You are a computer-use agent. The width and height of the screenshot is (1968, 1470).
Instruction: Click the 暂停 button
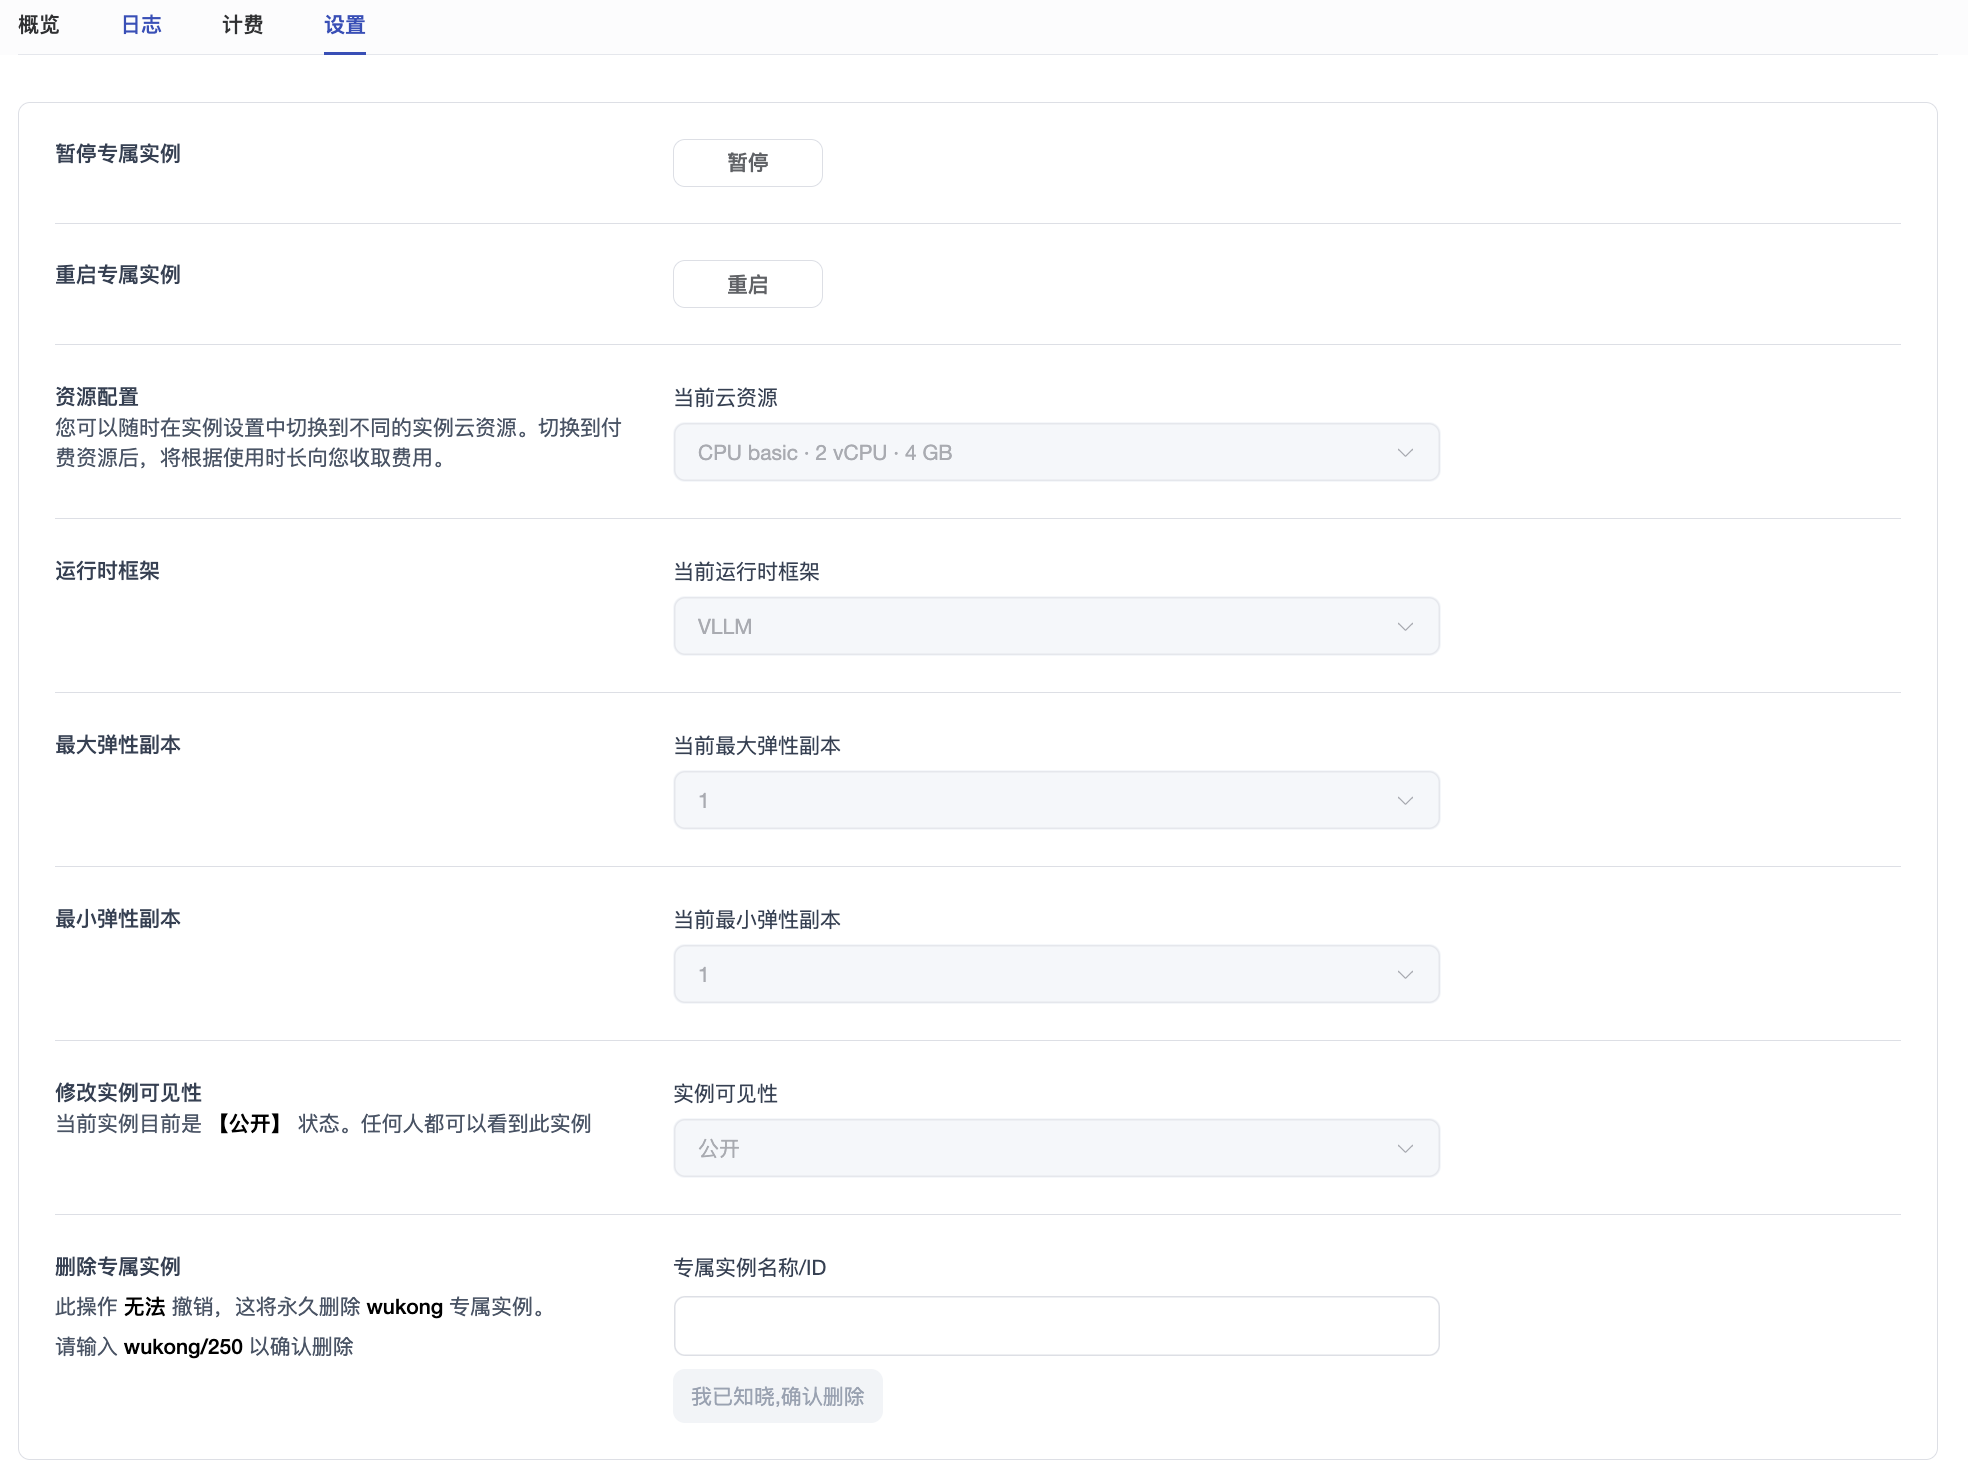(747, 163)
